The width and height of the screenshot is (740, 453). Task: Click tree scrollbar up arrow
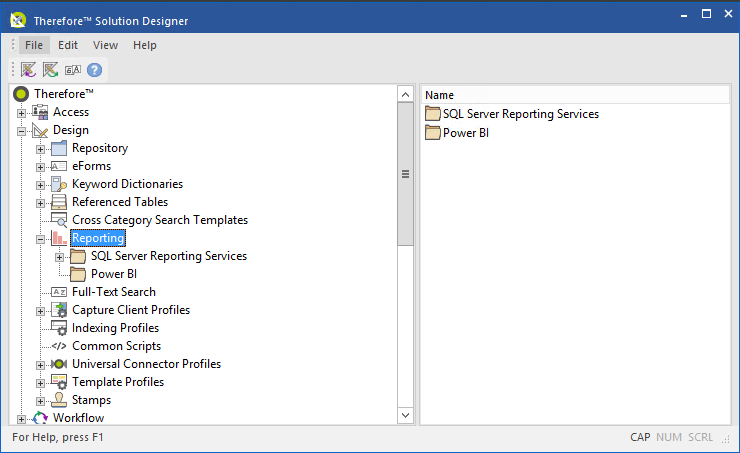click(x=405, y=94)
